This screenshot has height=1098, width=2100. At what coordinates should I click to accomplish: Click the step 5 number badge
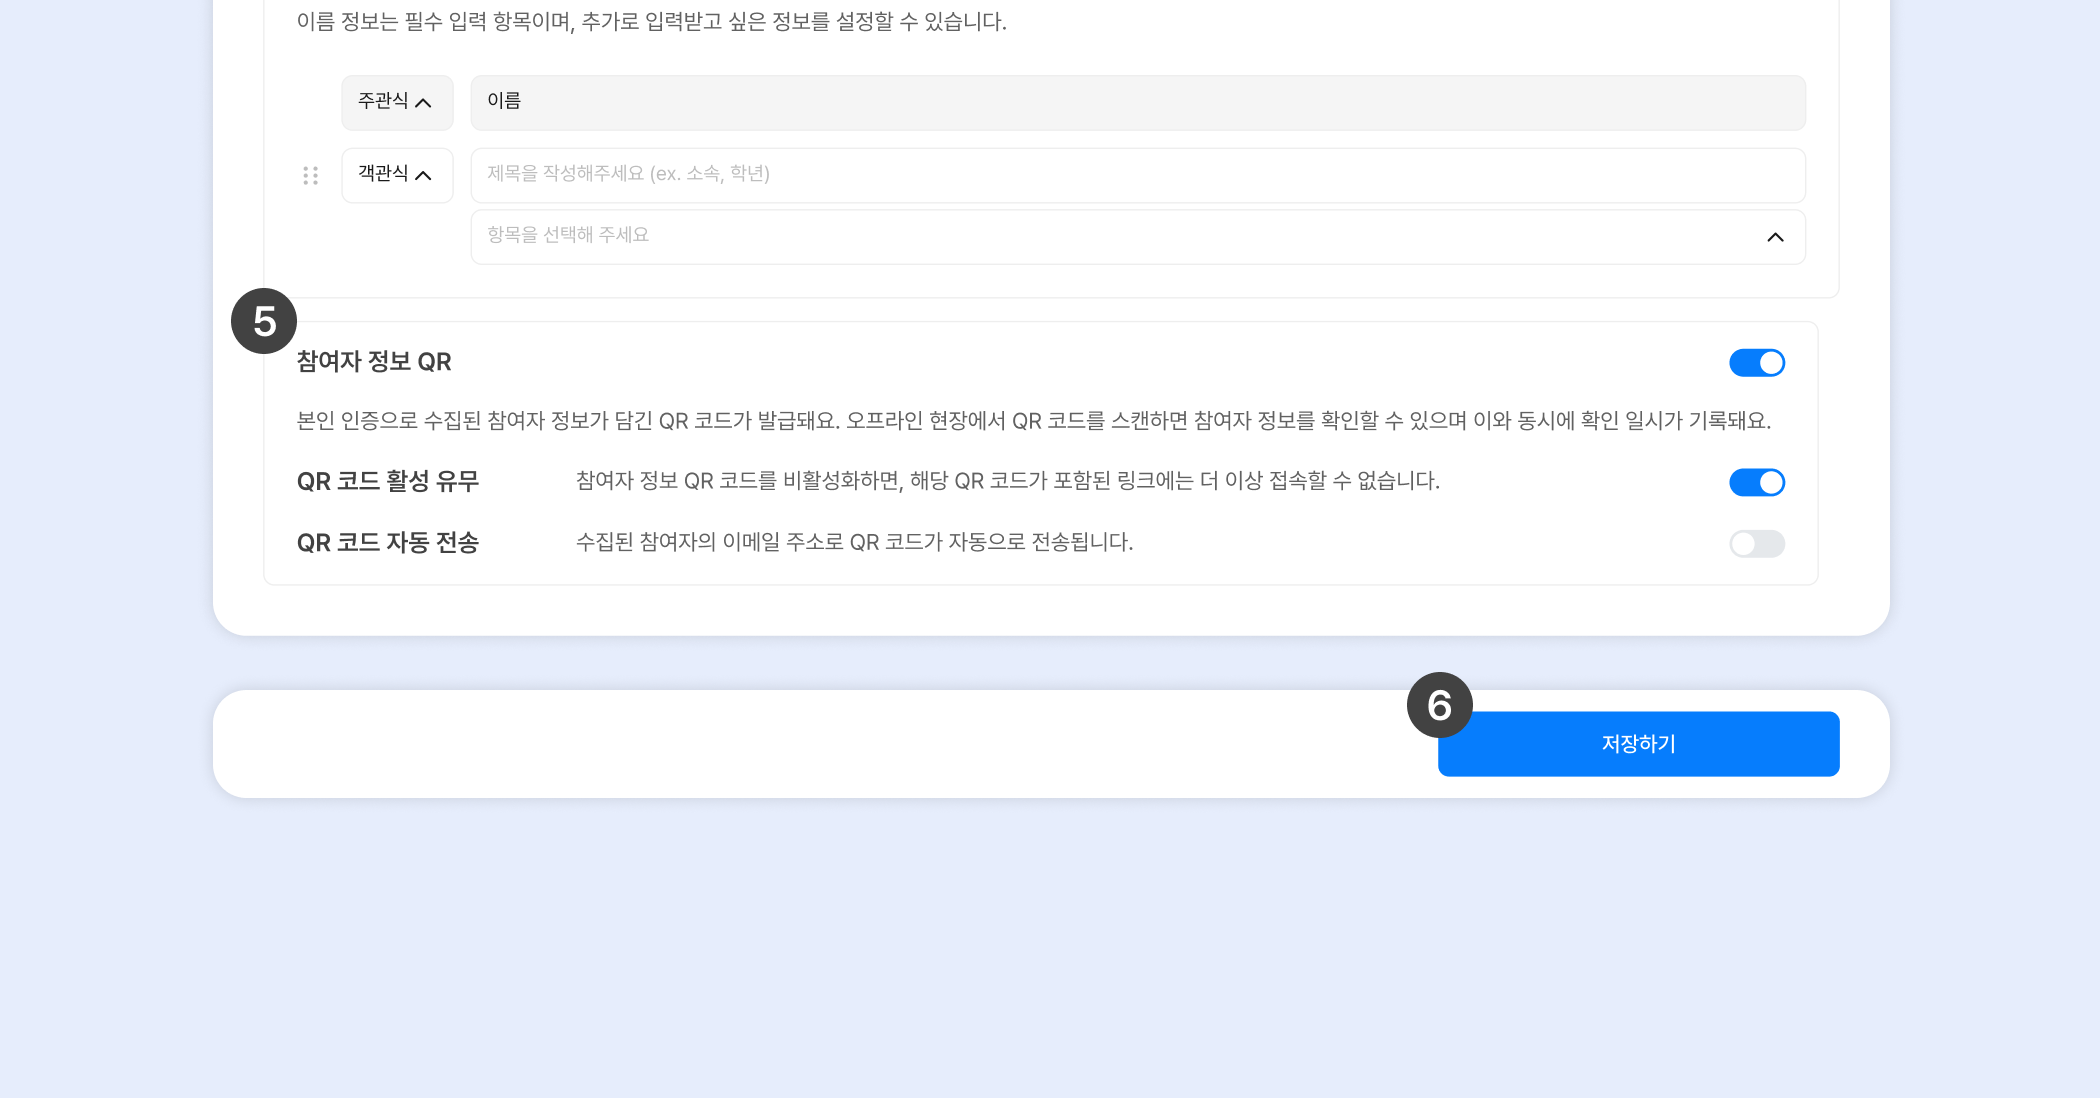pyautogui.click(x=264, y=321)
